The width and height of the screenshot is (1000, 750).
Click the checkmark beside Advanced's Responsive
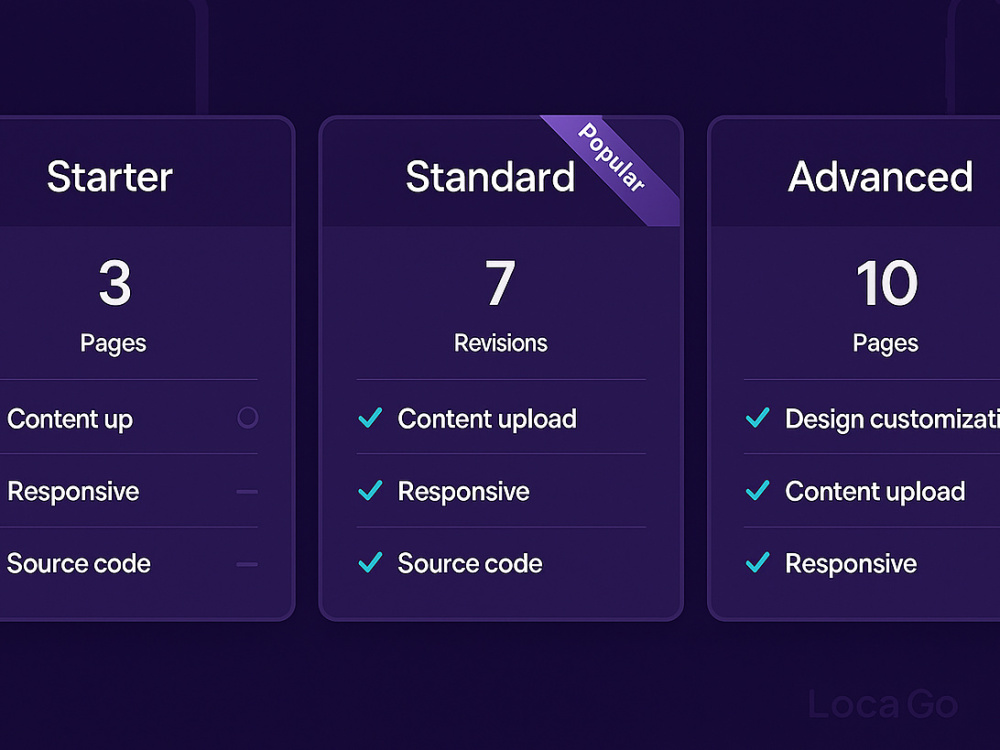coord(758,562)
